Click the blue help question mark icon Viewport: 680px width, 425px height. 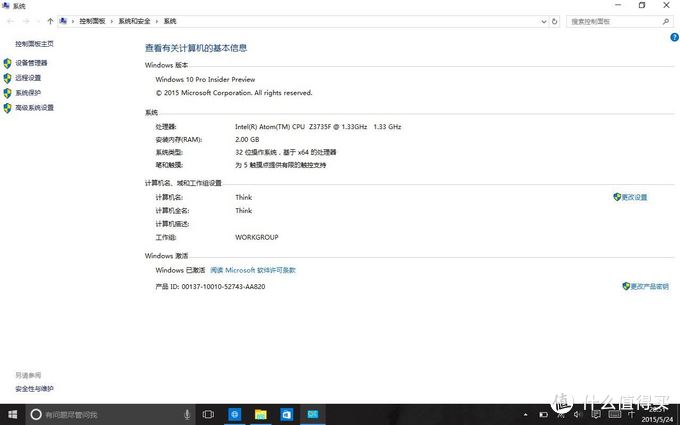click(x=674, y=37)
